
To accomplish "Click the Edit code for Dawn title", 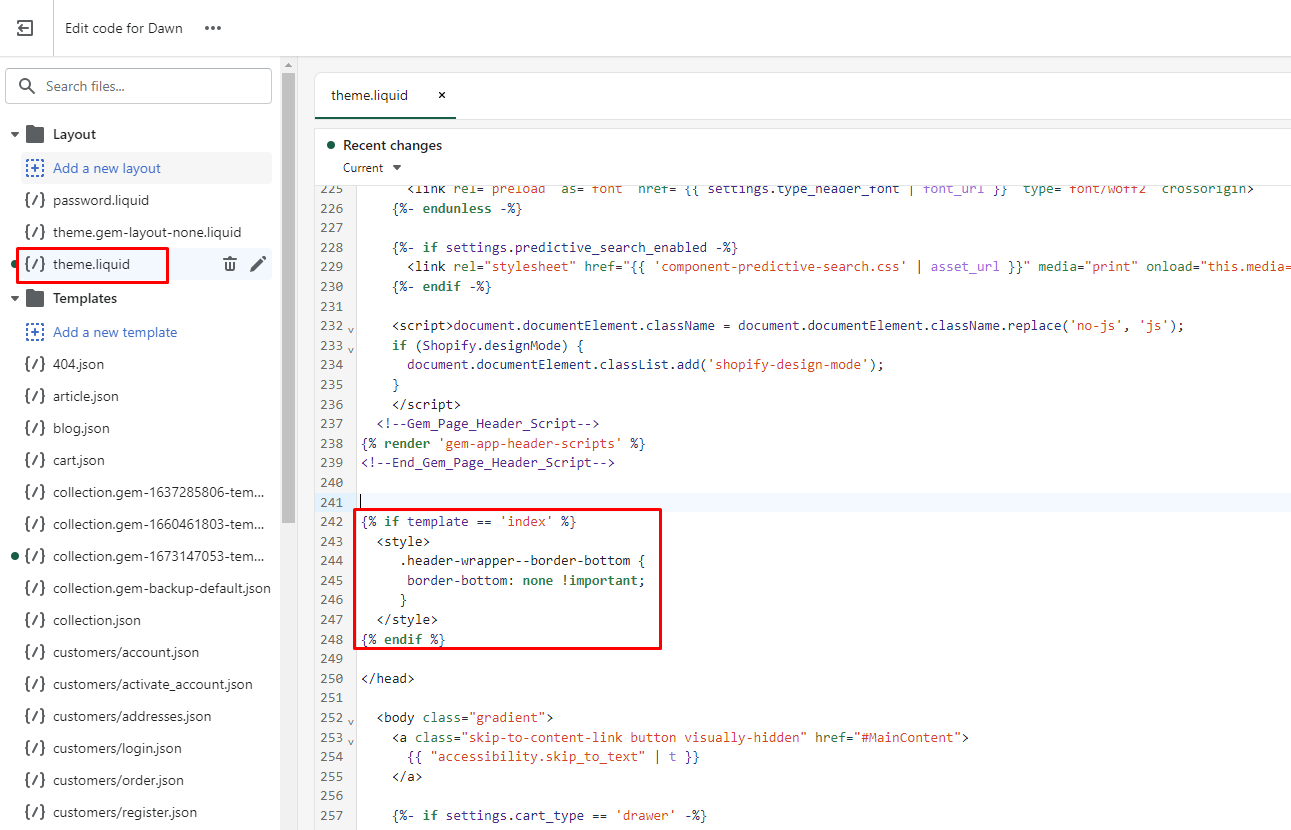I will 124,28.
